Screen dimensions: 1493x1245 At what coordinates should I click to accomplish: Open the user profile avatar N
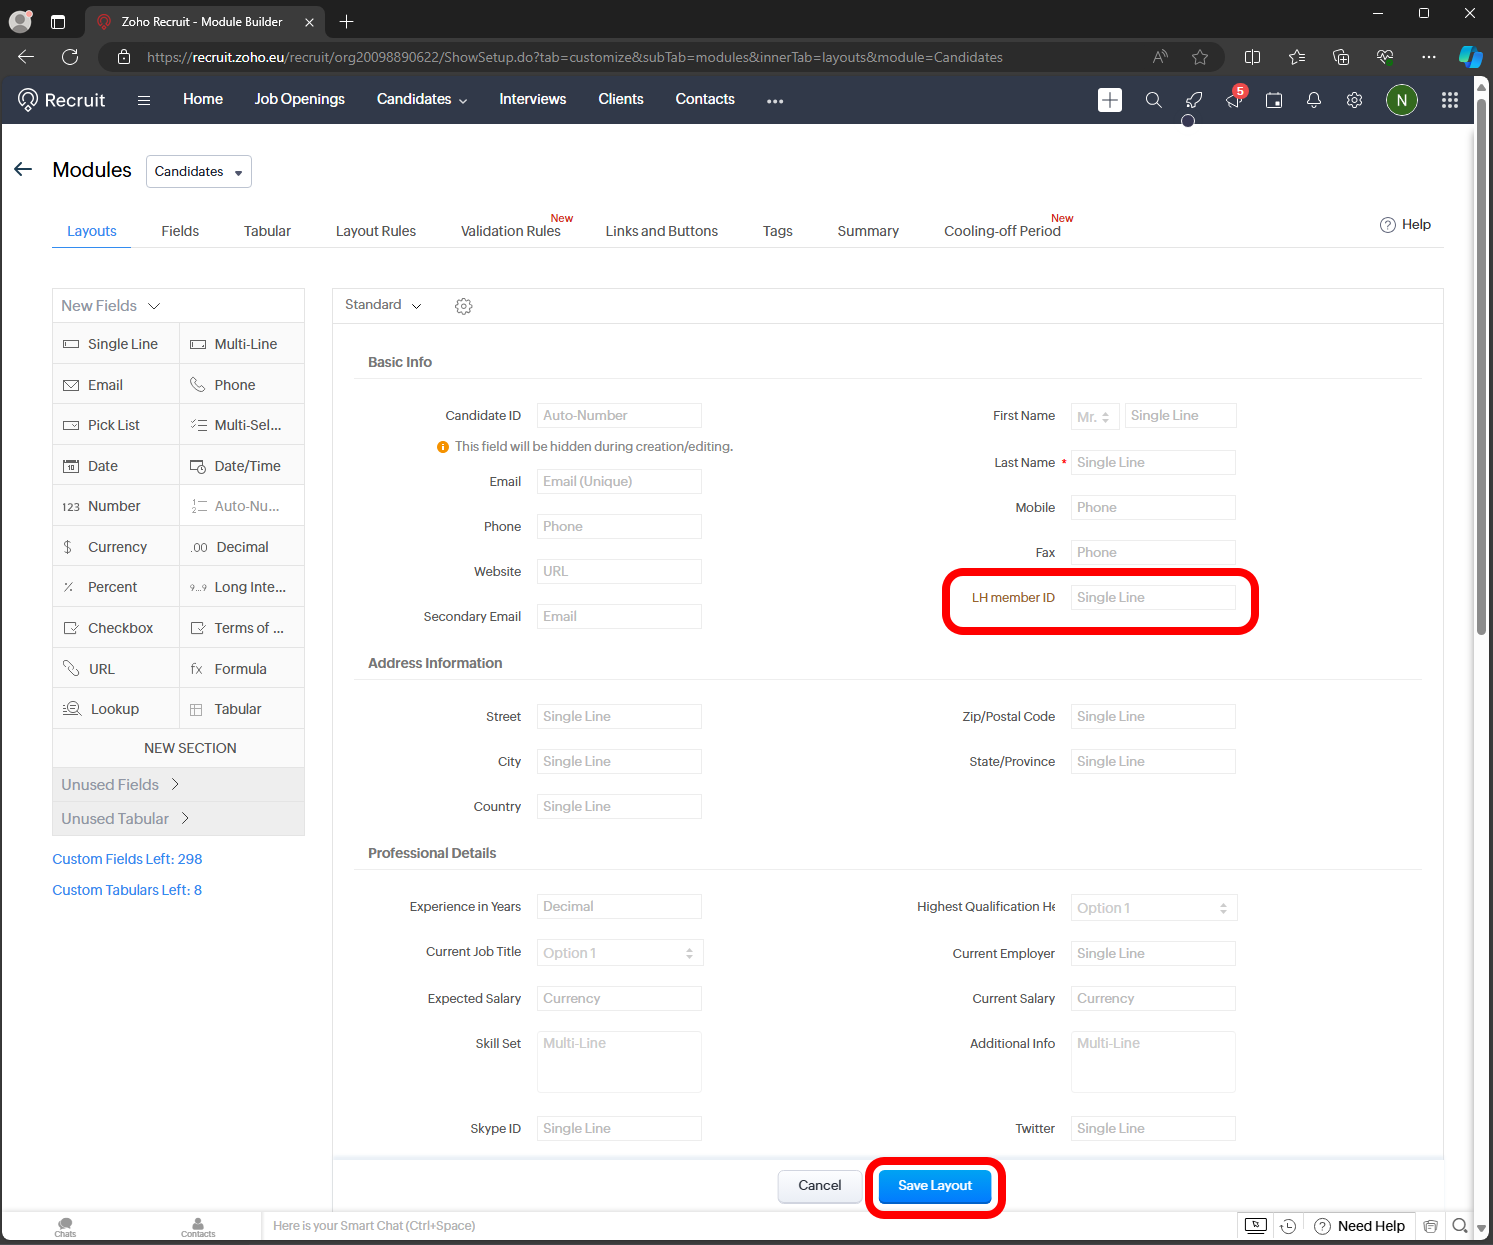click(x=1401, y=100)
